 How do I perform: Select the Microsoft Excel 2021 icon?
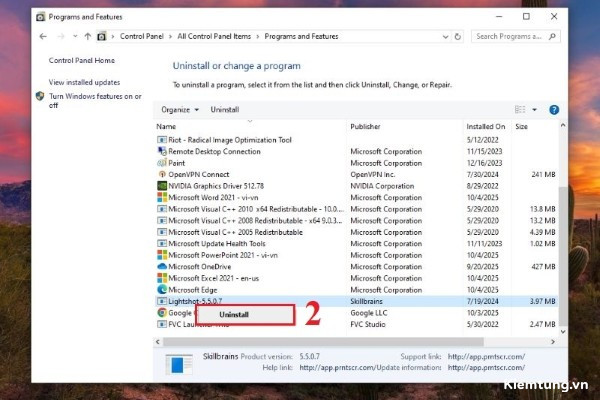(x=162, y=278)
